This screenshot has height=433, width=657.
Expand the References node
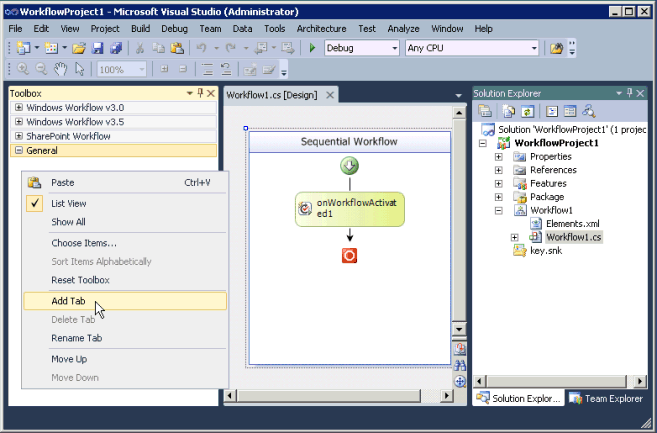tap(499, 170)
